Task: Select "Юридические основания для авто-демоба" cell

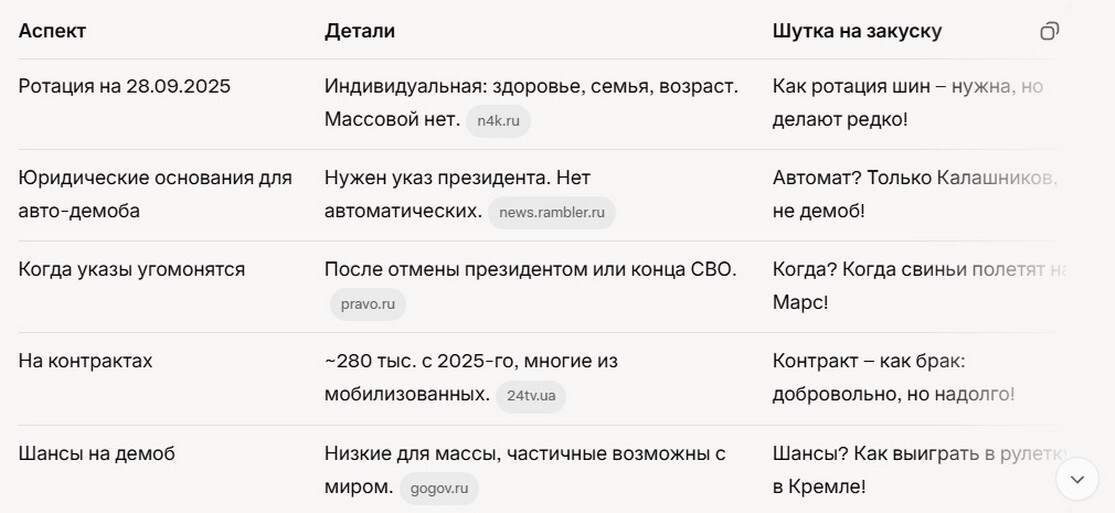Action: tap(155, 194)
